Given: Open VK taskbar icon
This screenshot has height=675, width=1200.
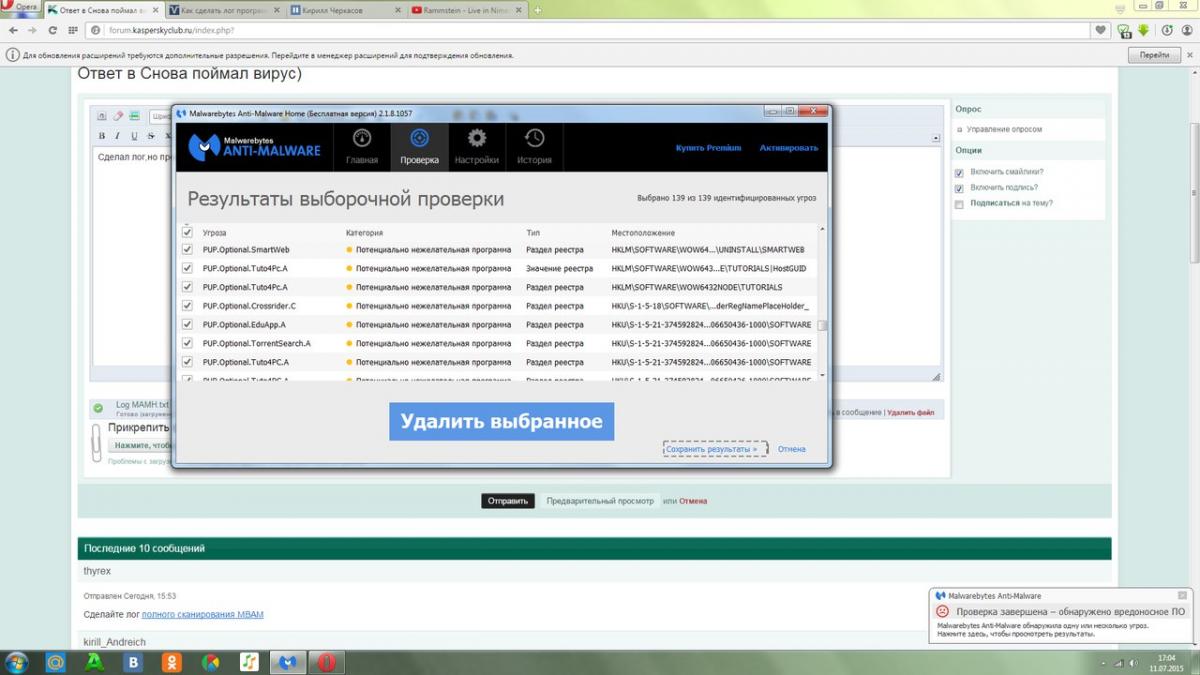Looking at the screenshot, I should (133, 662).
